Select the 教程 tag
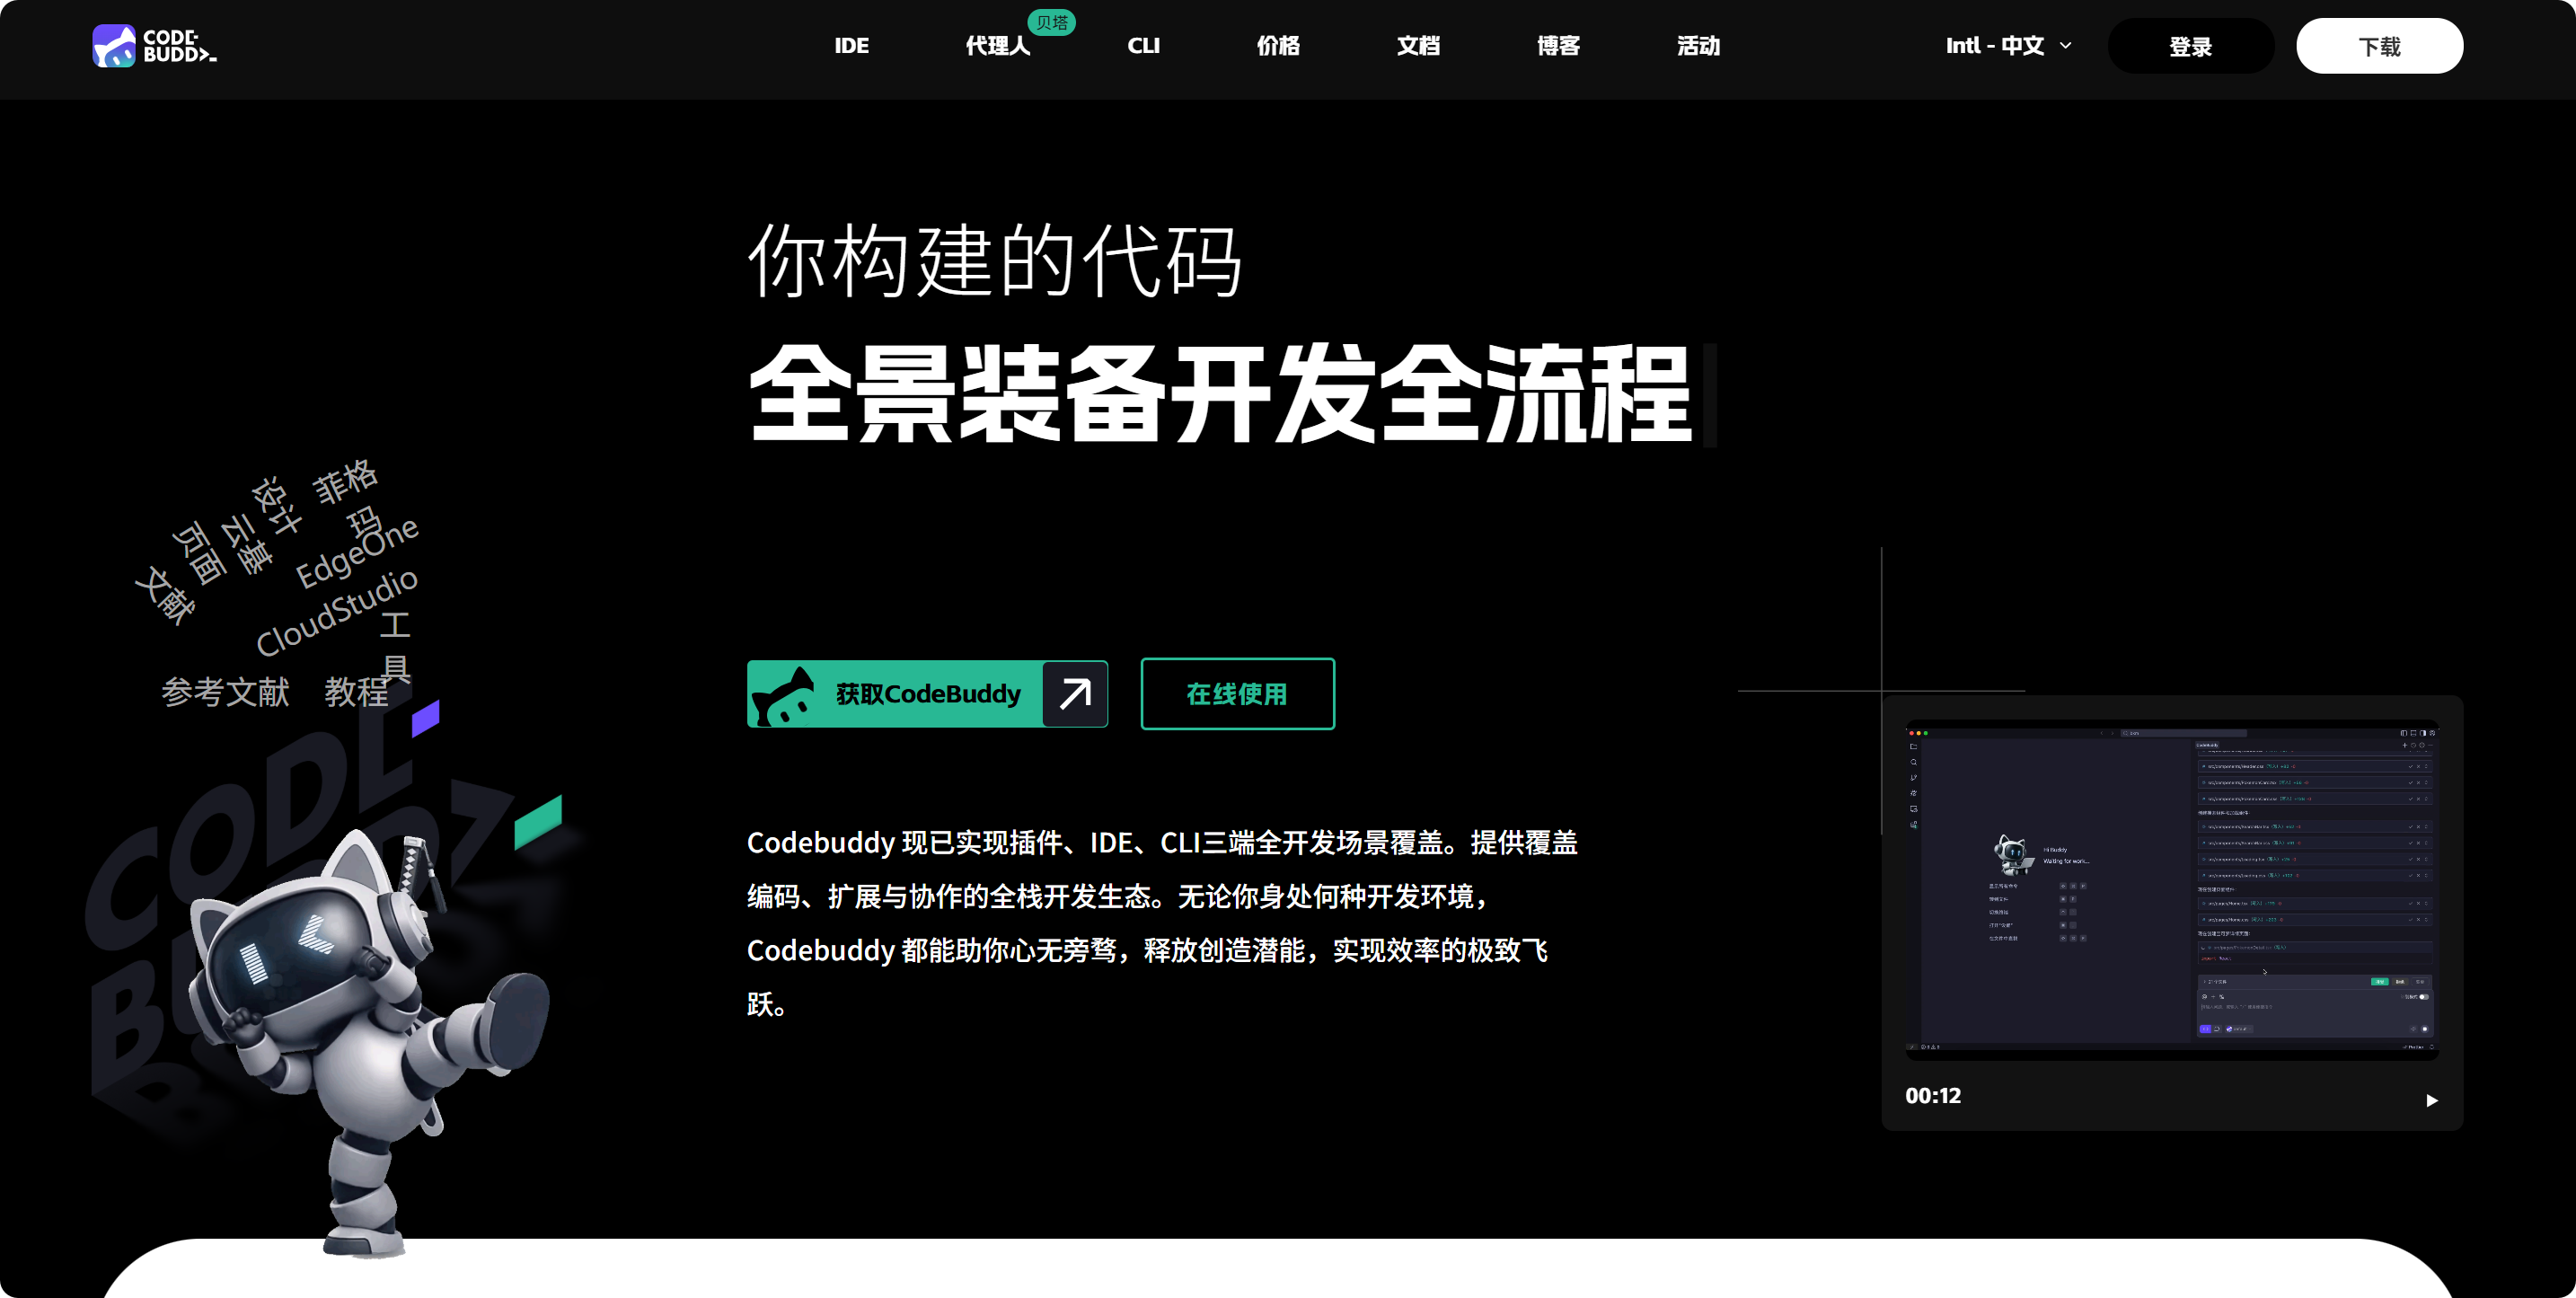 (x=356, y=692)
